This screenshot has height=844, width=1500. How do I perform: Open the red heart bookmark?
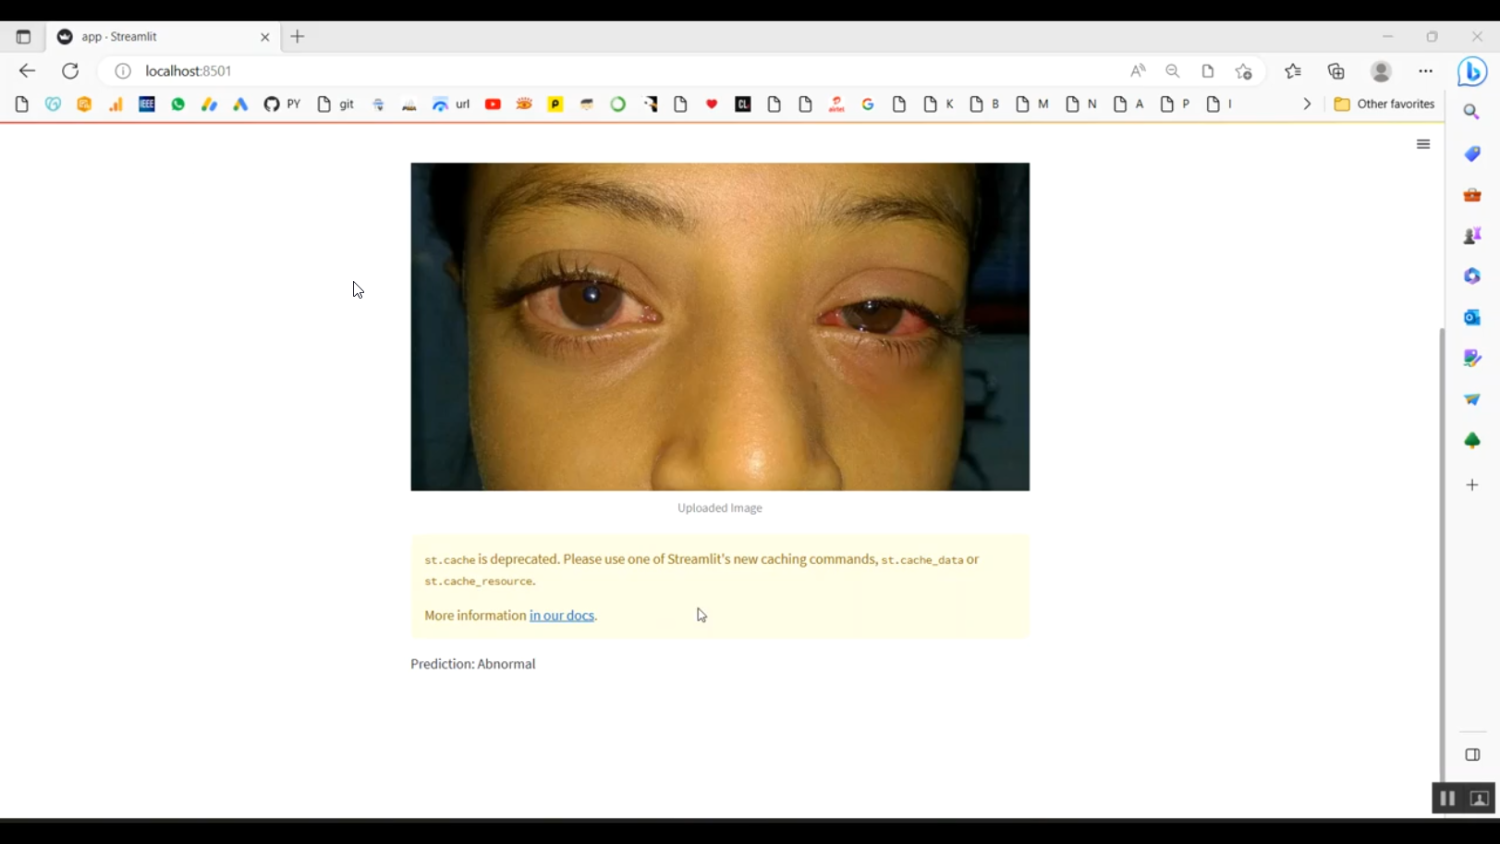point(712,104)
